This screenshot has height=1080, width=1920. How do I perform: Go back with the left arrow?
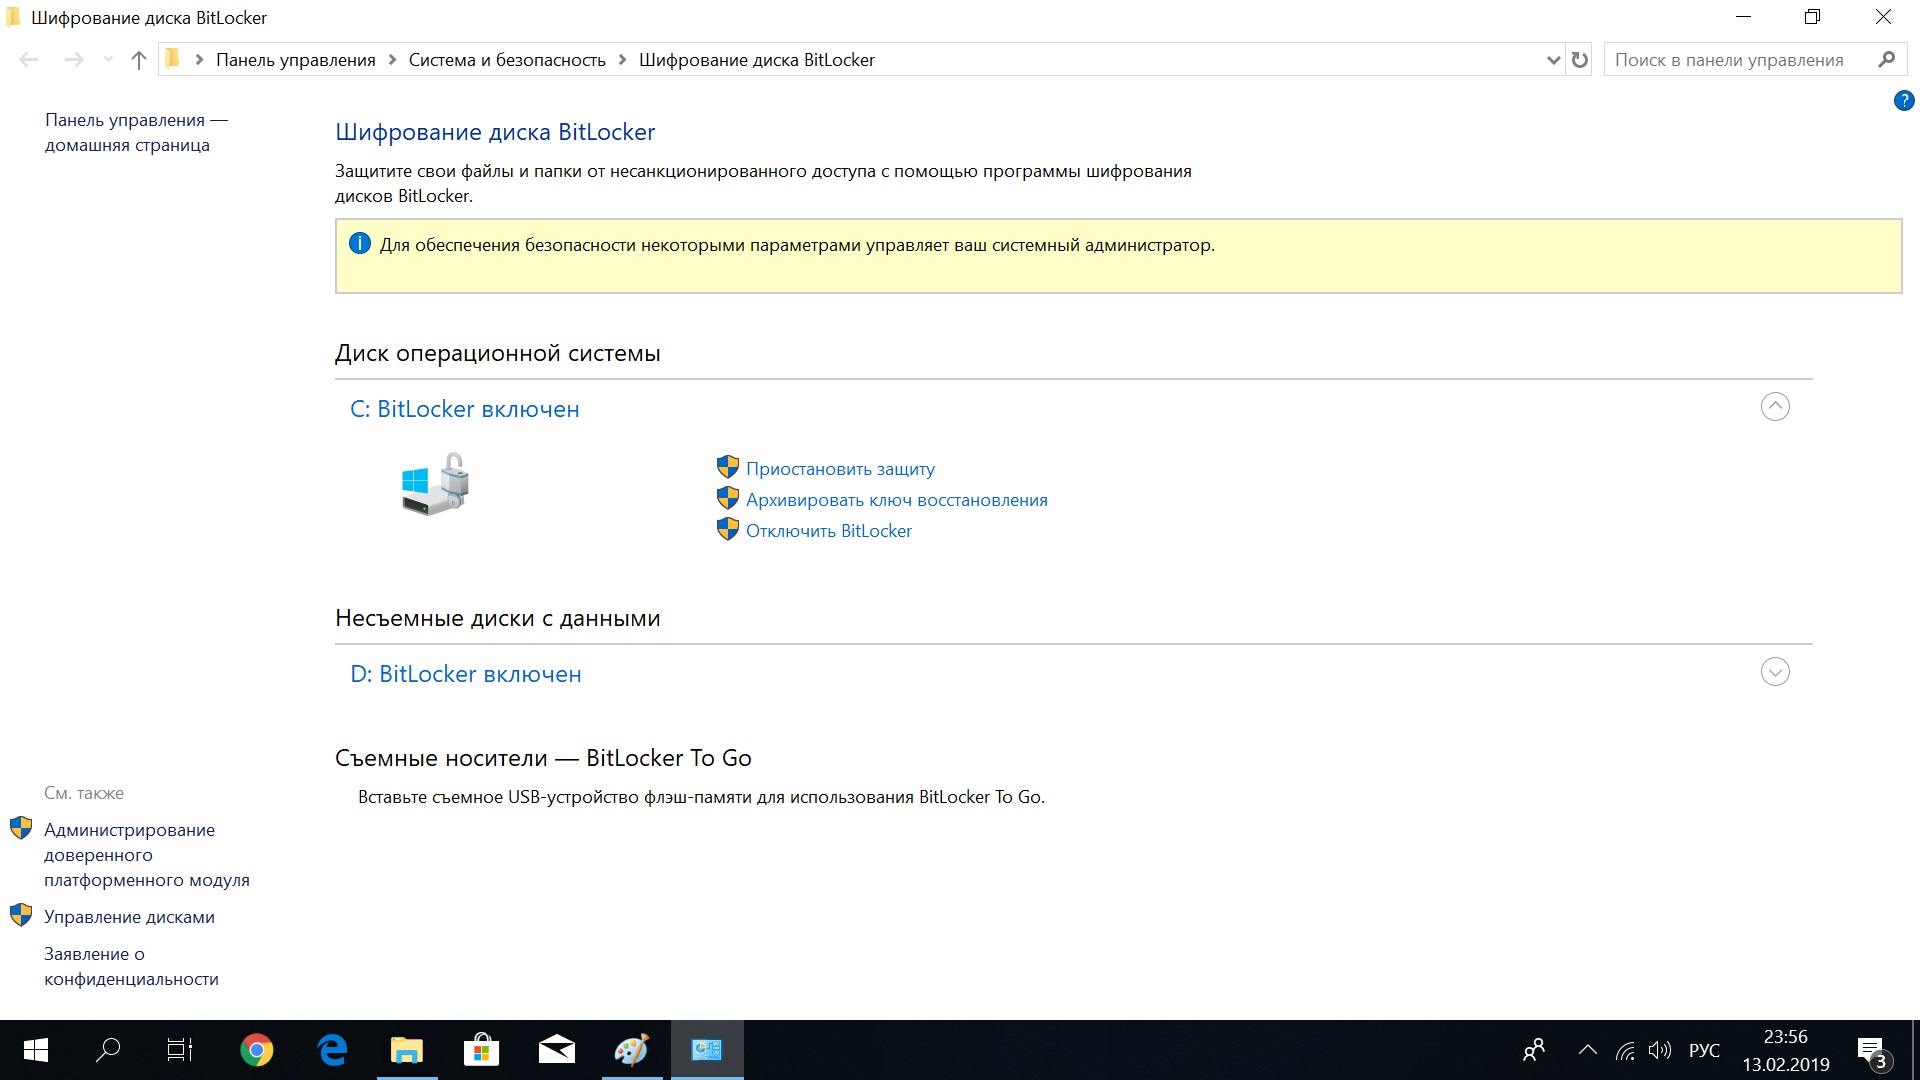coord(29,60)
